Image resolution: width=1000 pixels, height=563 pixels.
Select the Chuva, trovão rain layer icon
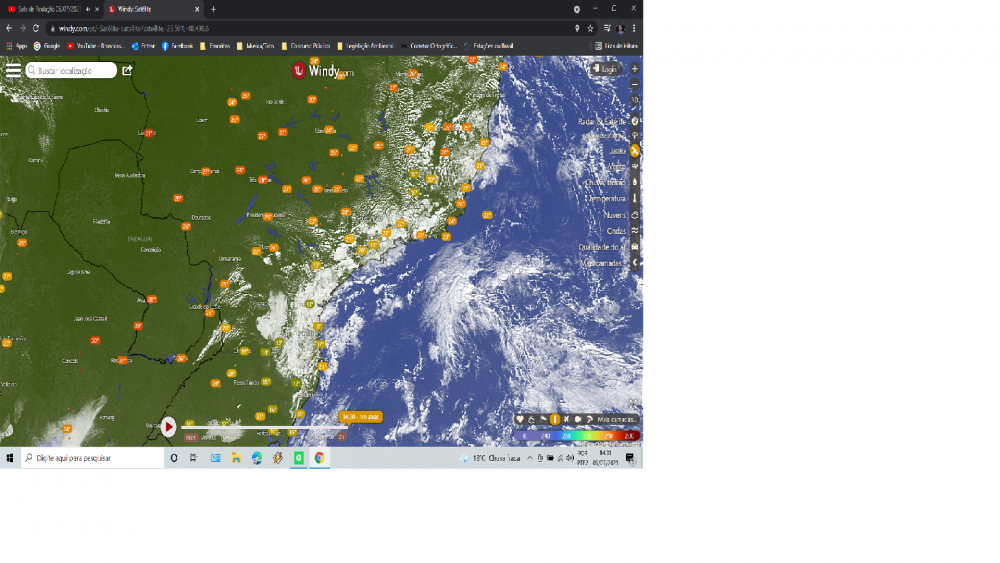click(635, 182)
